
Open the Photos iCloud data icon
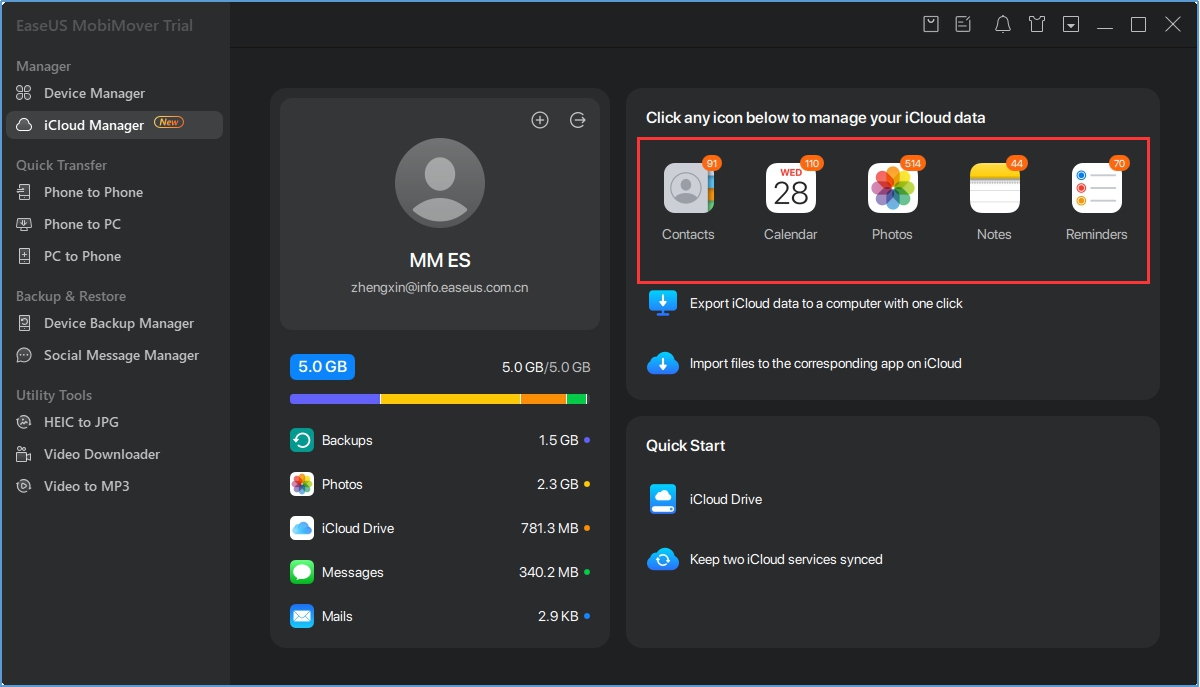pos(892,189)
